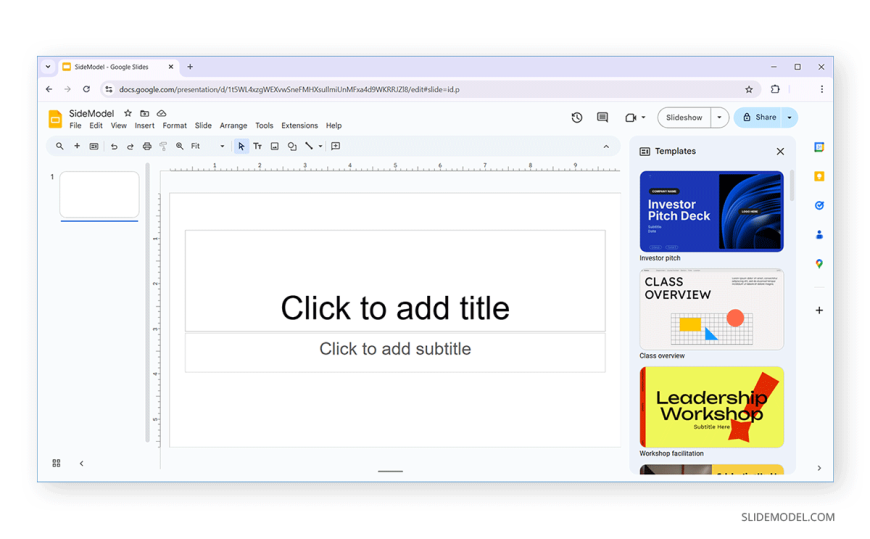Redo the last action

point(130,147)
